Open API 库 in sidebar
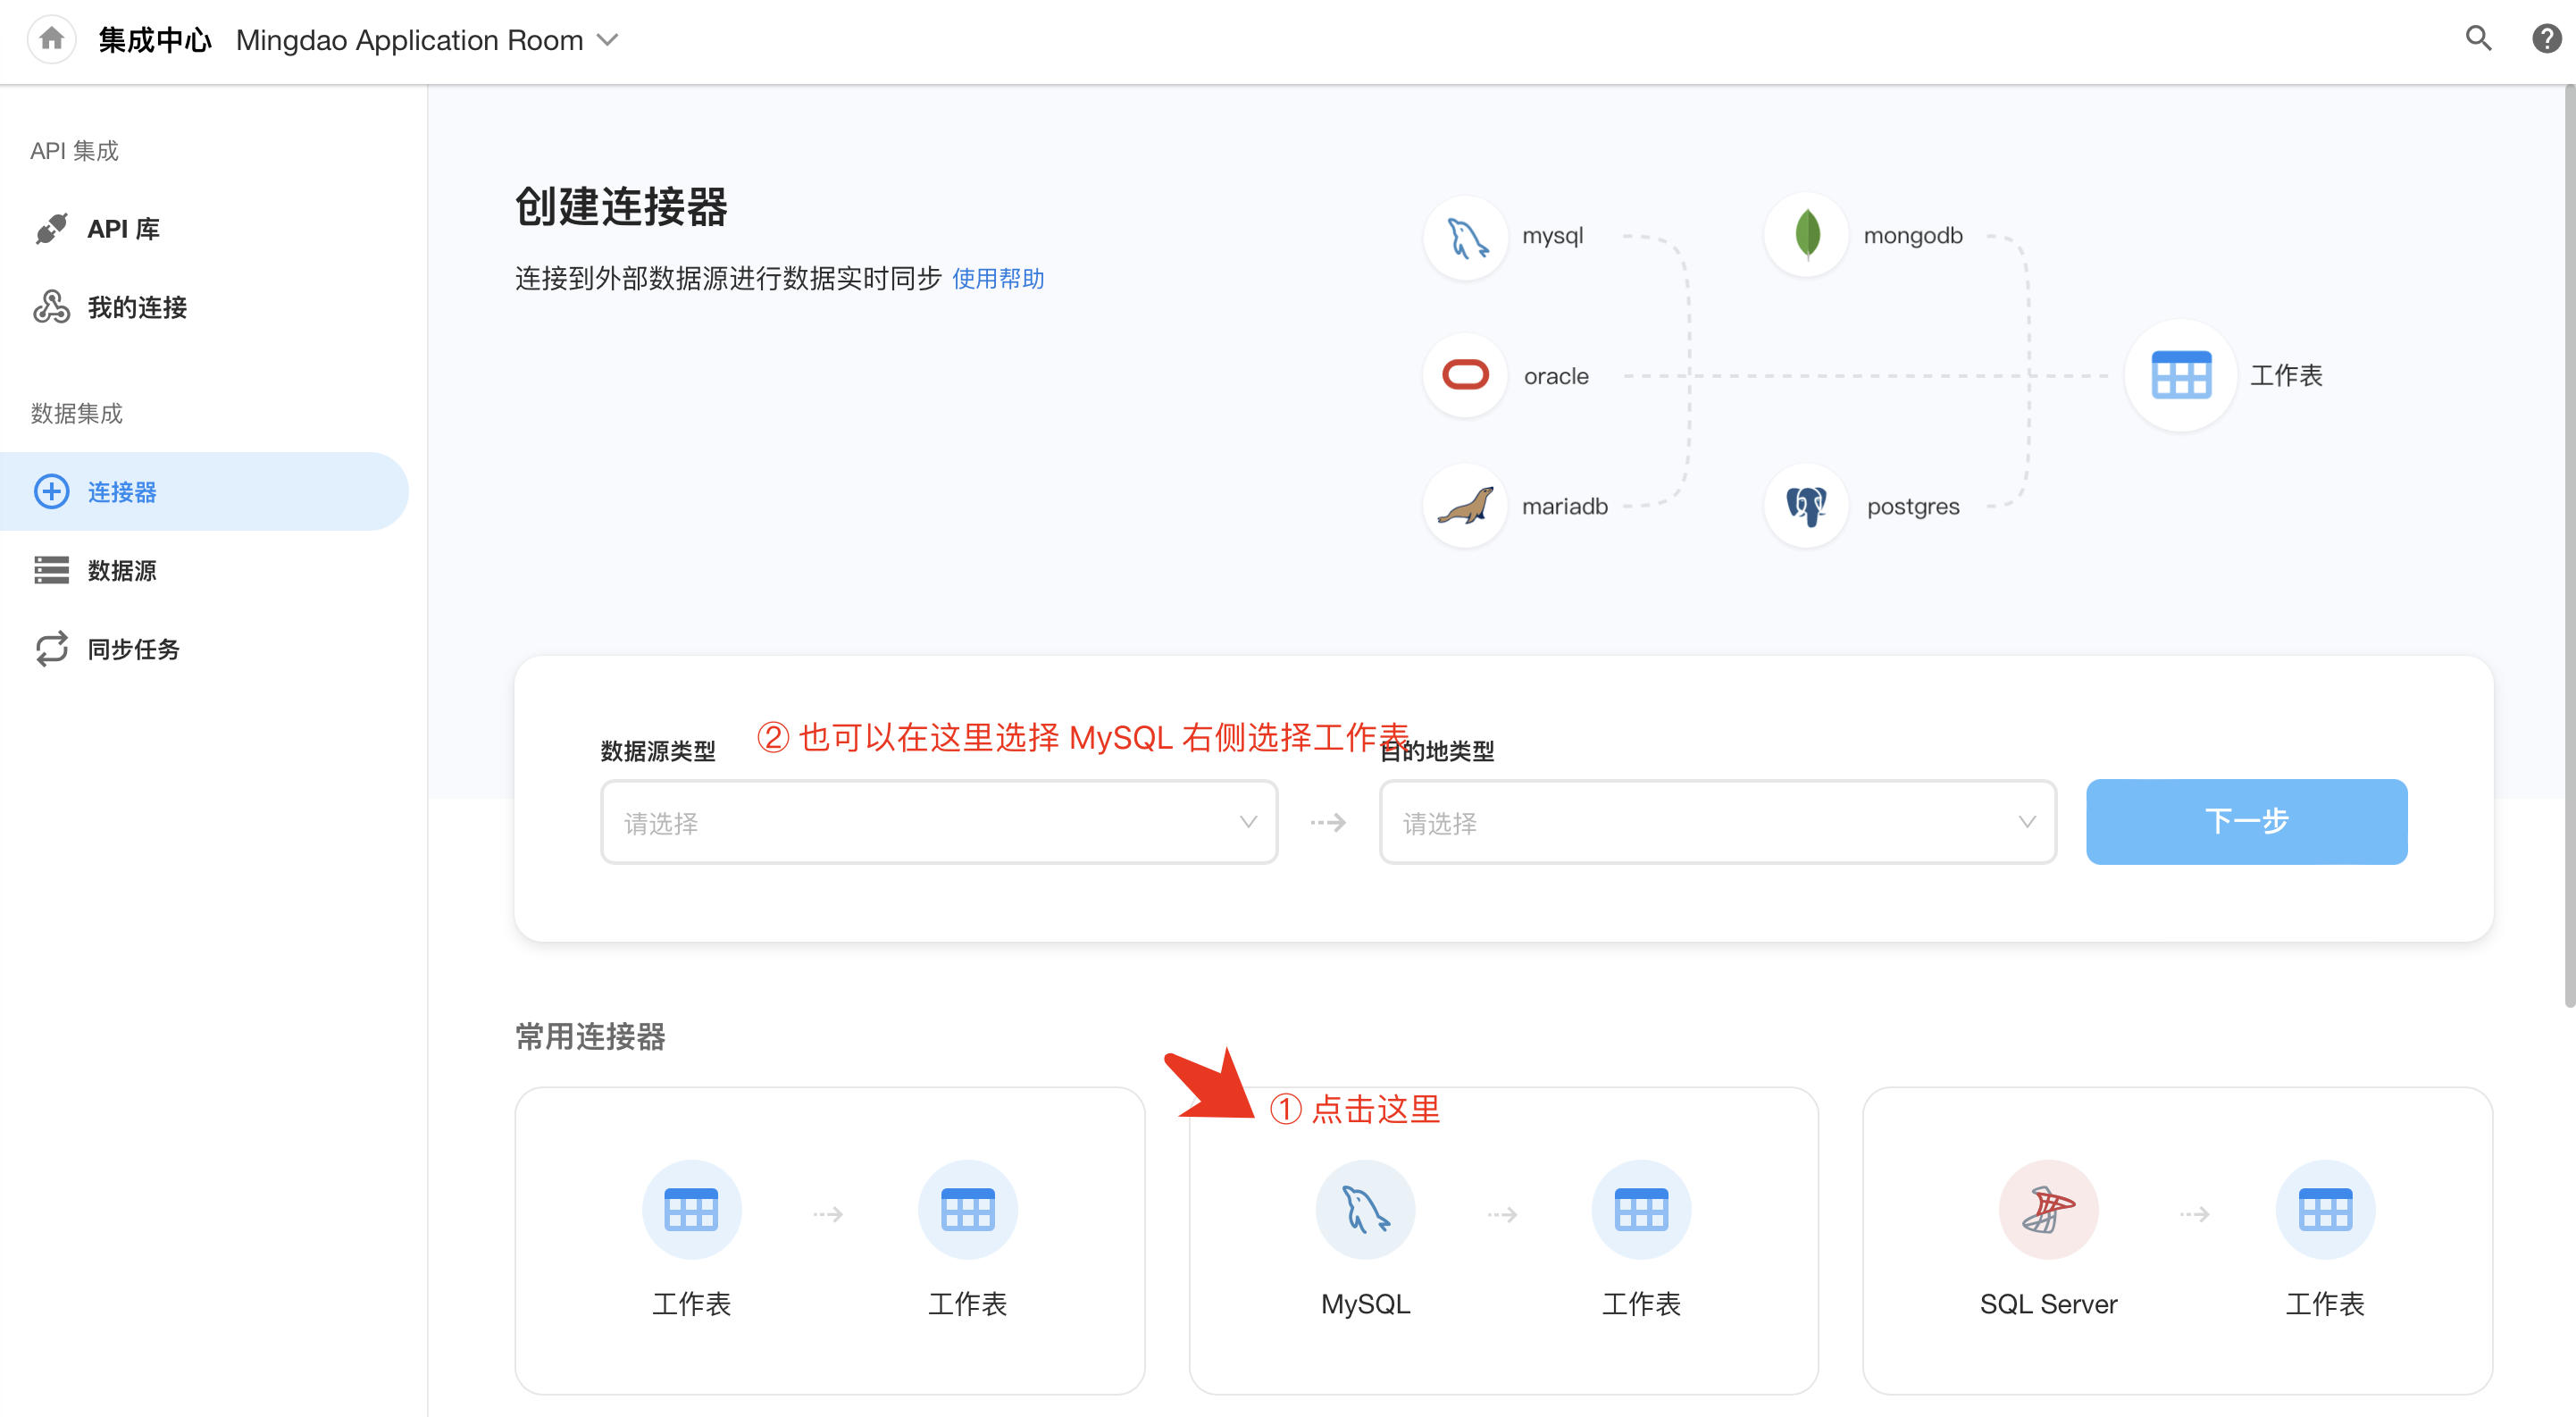The image size is (2576, 1417). [x=123, y=229]
